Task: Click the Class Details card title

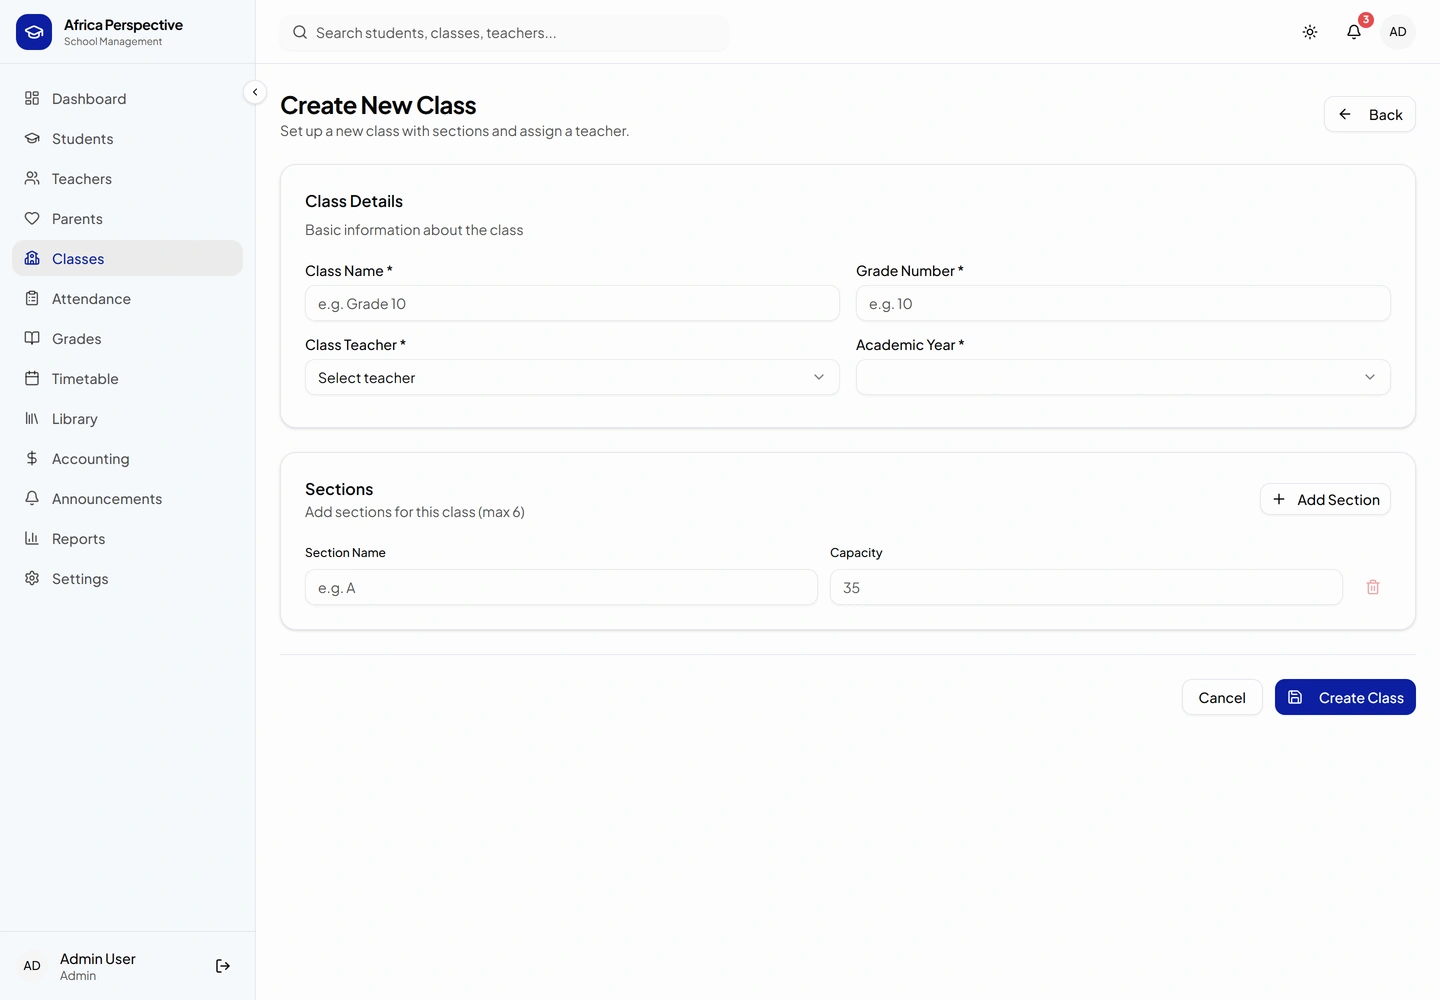Action: pyautogui.click(x=354, y=201)
